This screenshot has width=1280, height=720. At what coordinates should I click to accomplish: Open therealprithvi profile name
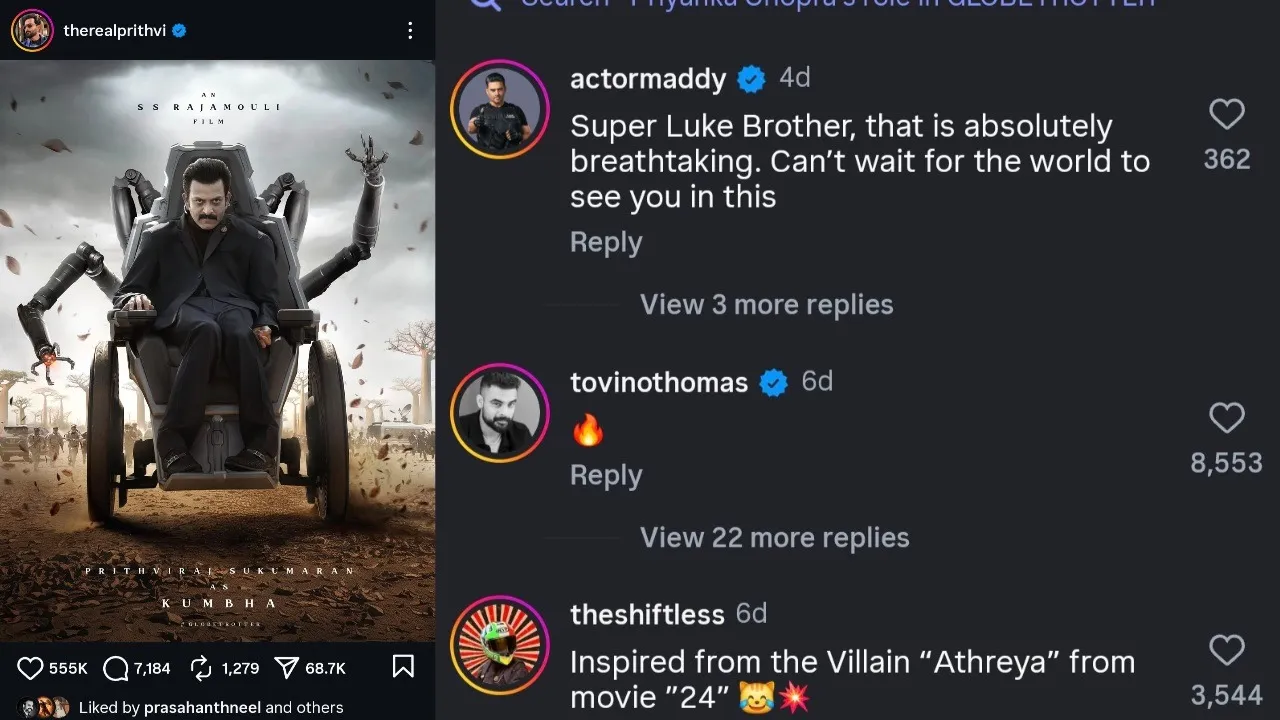pos(116,31)
